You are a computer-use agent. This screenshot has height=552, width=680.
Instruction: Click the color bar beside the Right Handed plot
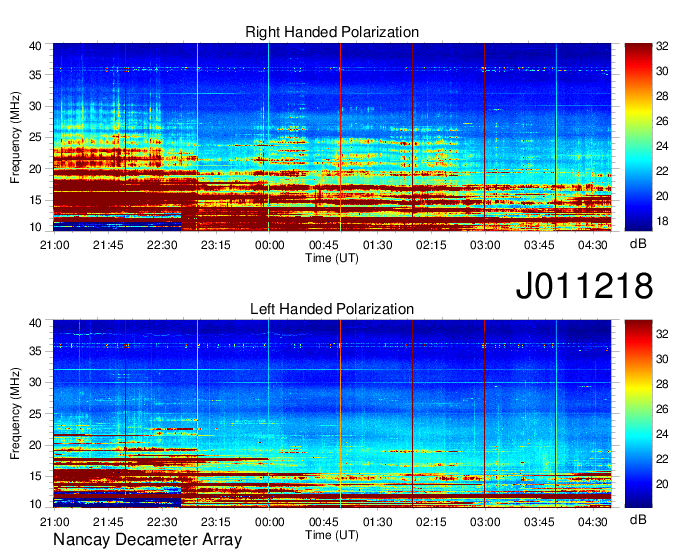(638, 137)
